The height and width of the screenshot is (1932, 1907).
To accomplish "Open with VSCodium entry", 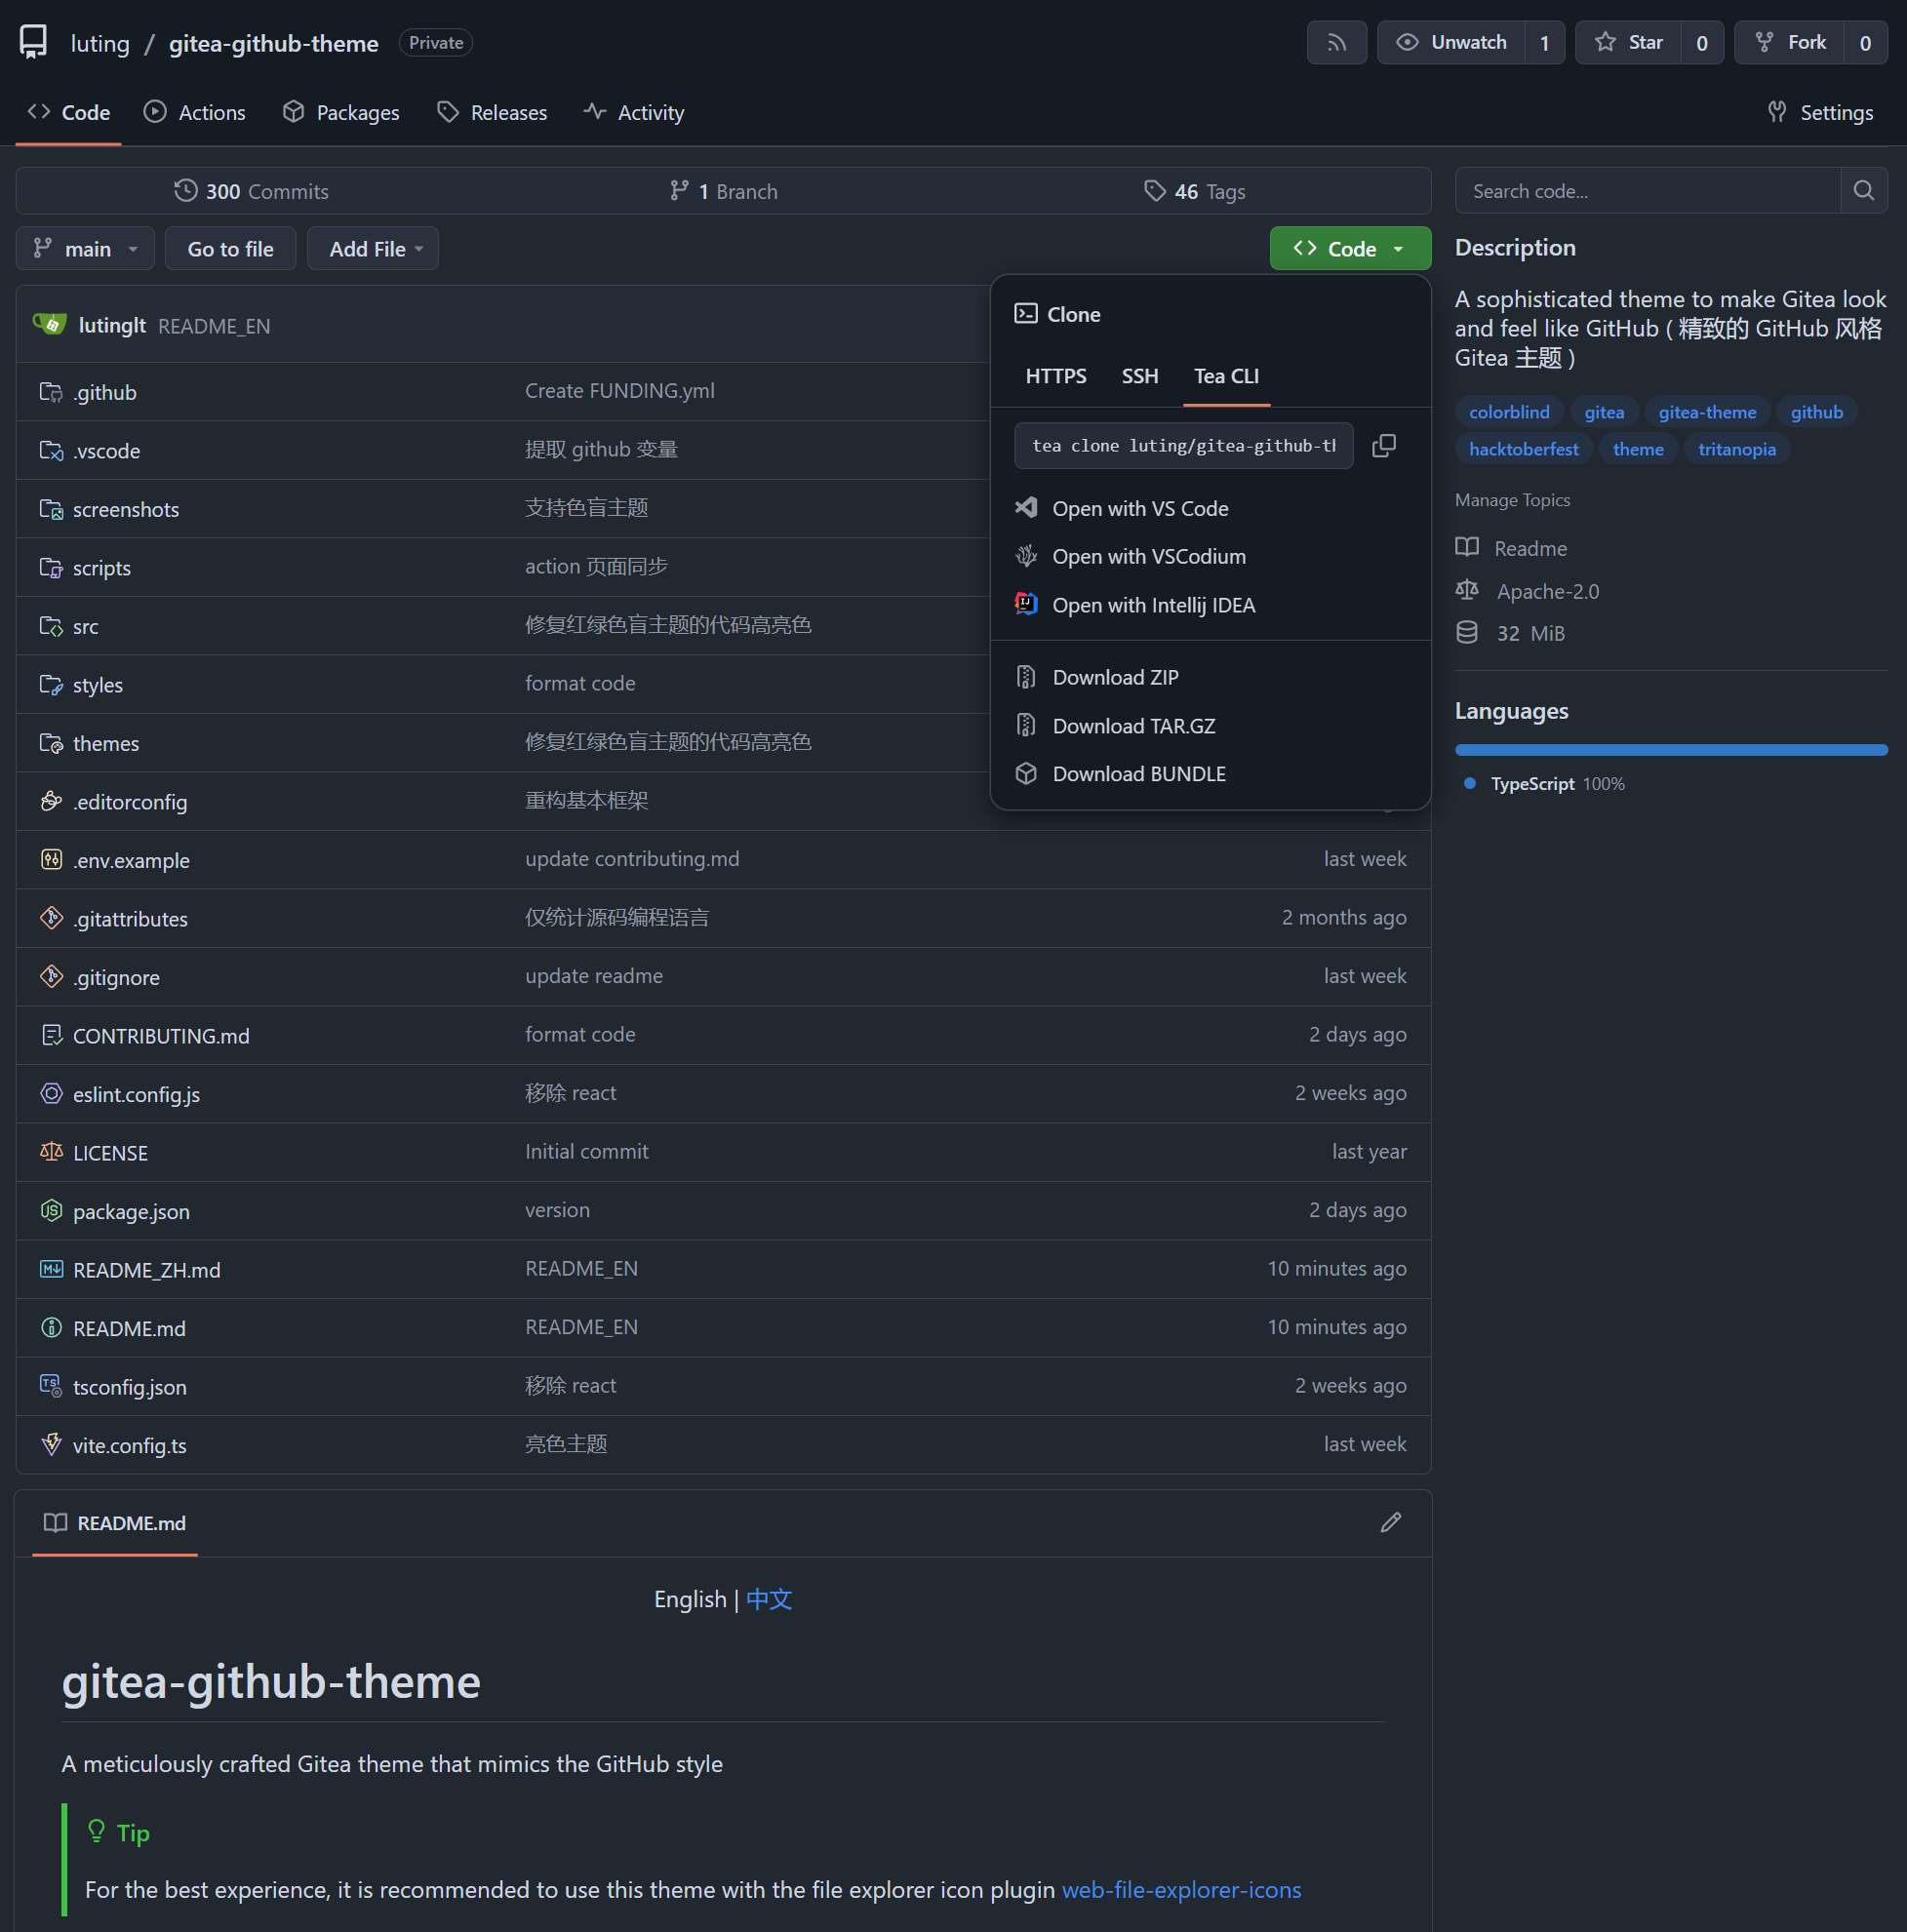I will point(1148,557).
